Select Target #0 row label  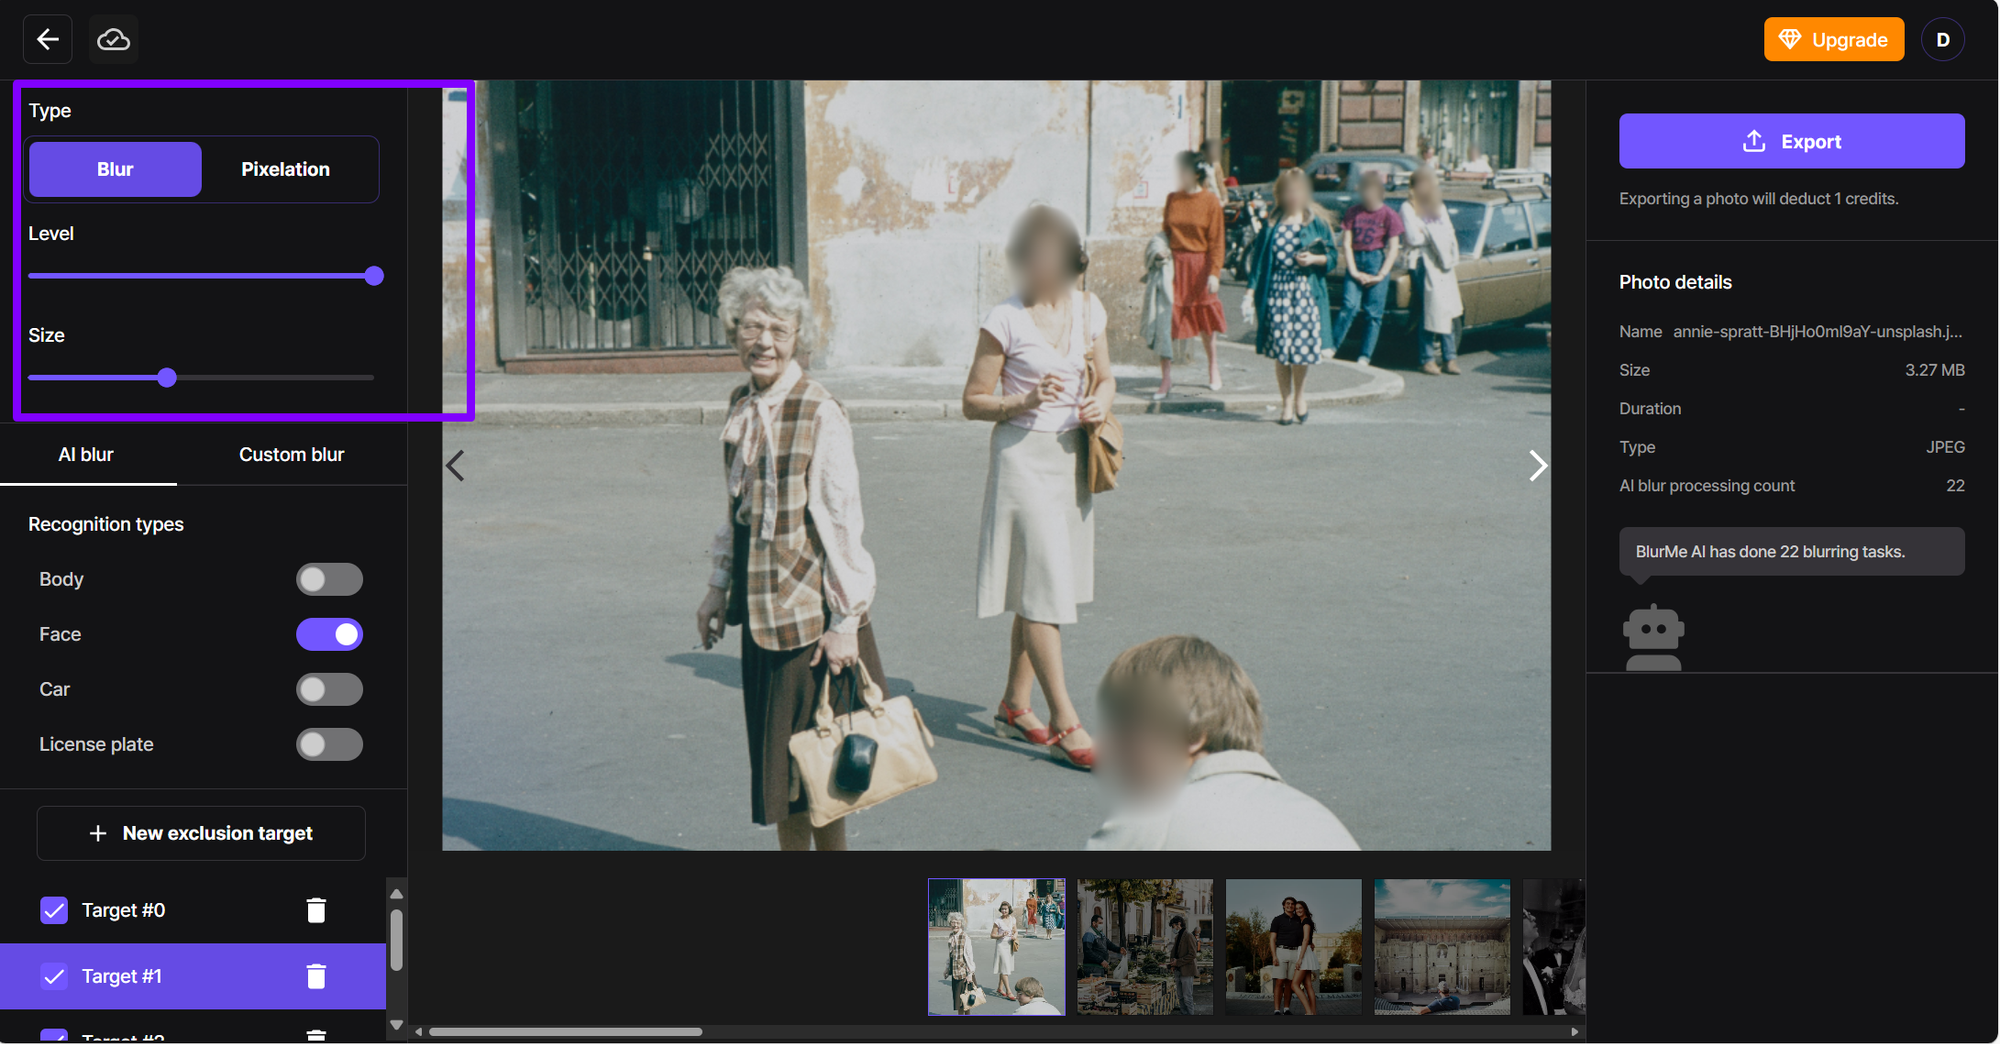(123, 910)
